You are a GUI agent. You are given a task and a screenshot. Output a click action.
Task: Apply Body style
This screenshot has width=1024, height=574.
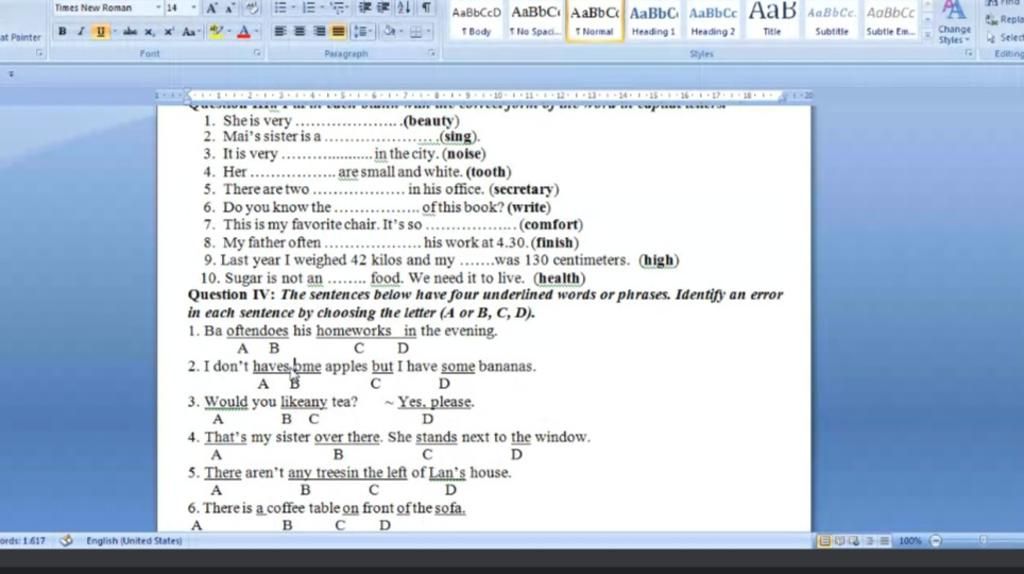pos(476,20)
